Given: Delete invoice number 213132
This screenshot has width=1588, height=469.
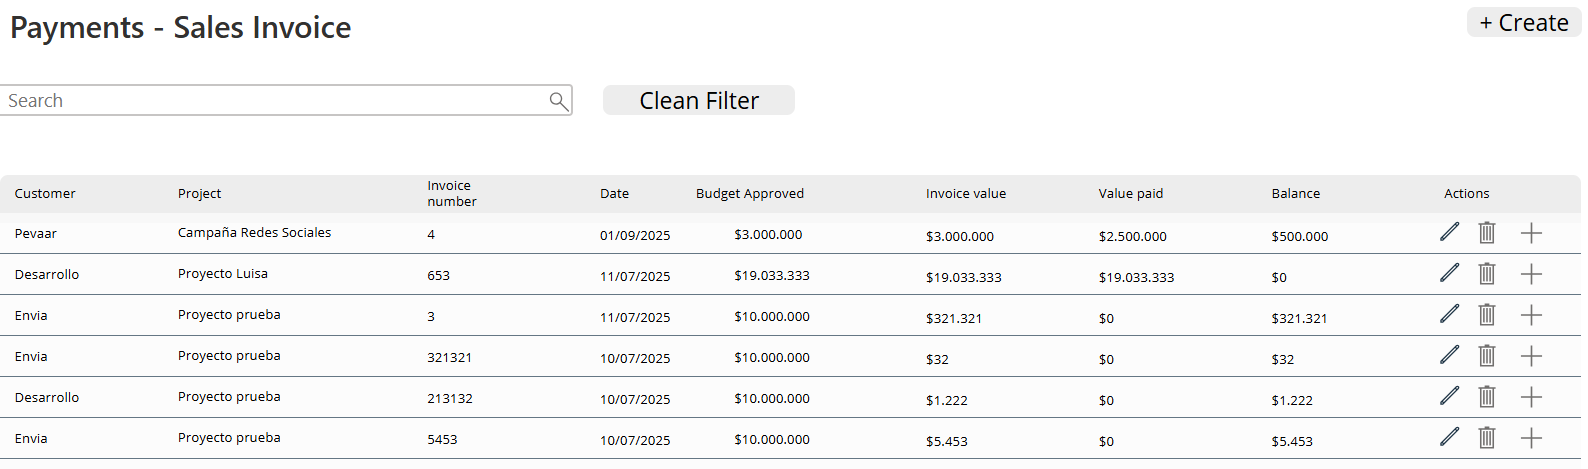Looking at the screenshot, I should (x=1487, y=396).
